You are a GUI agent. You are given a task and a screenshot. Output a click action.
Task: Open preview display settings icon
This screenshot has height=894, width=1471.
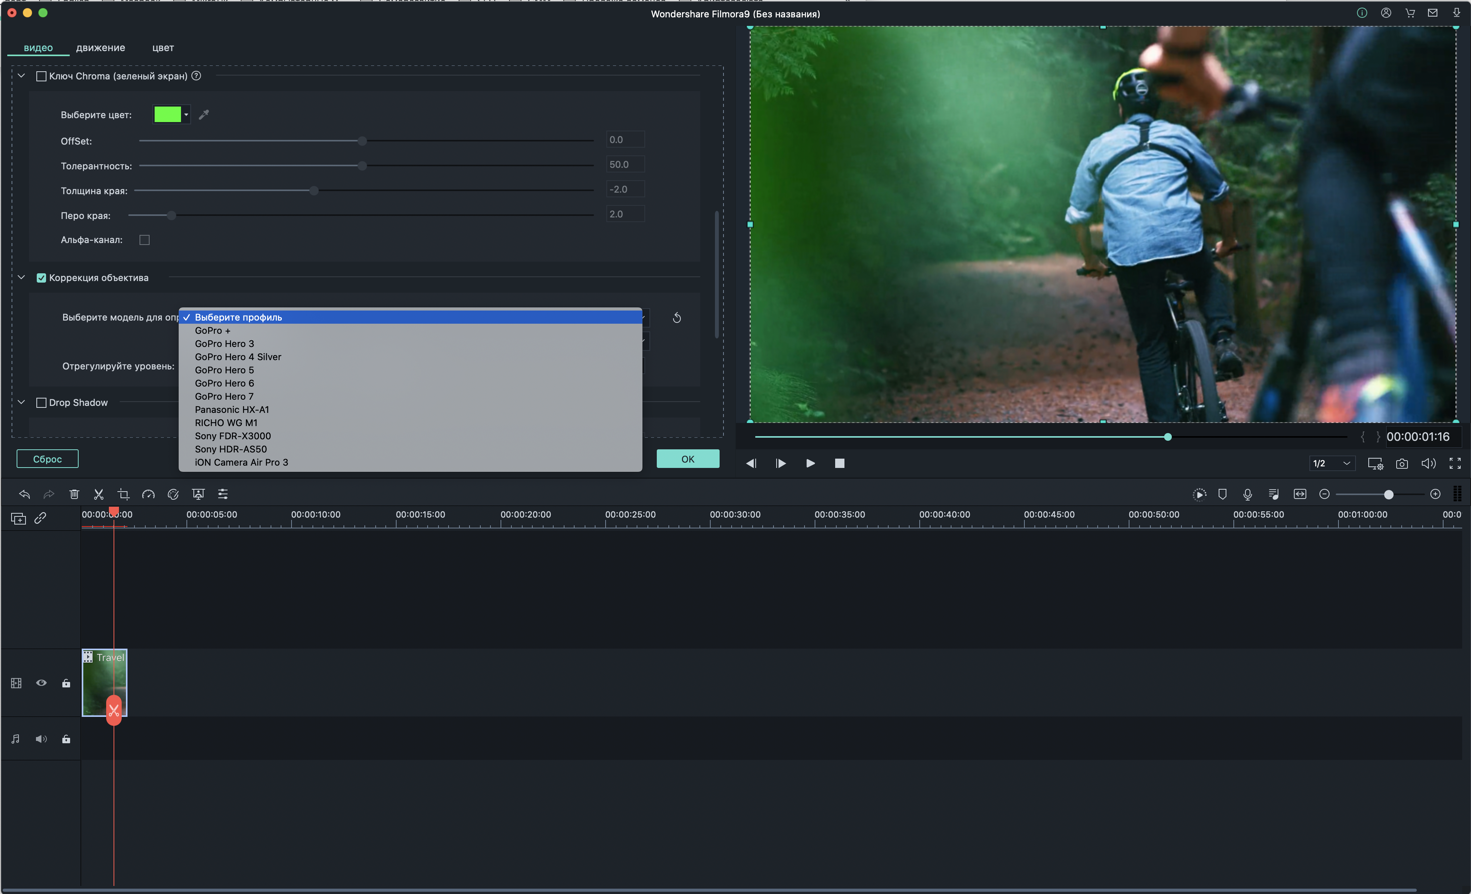point(1375,464)
